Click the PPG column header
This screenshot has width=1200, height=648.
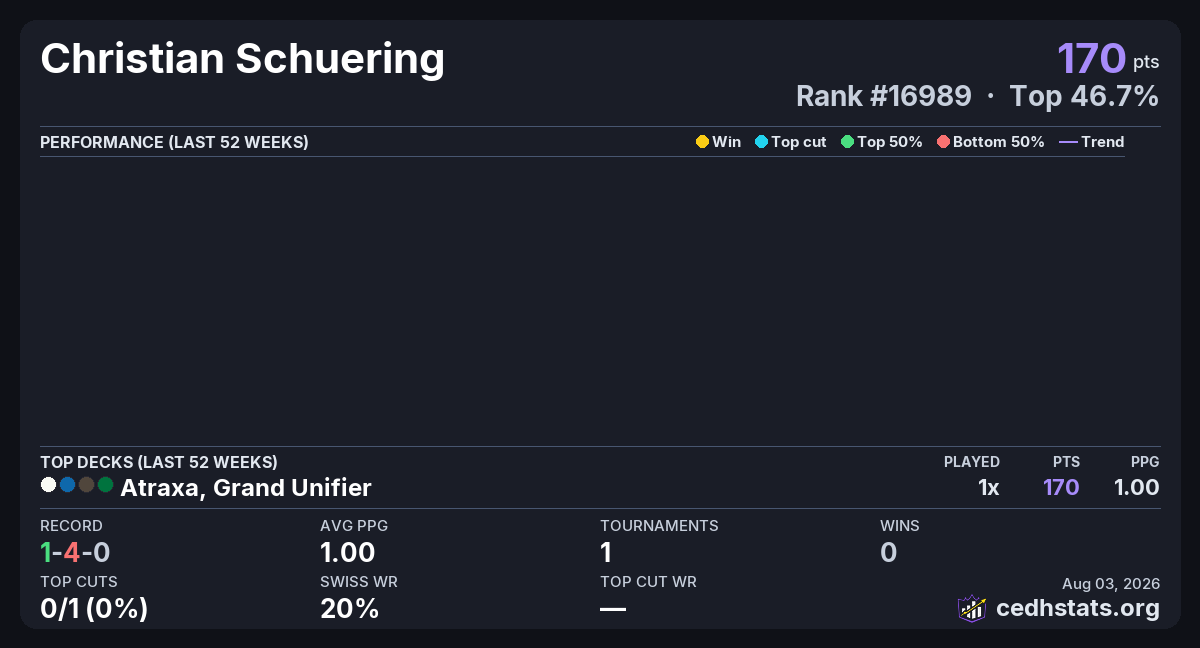[x=1145, y=462]
